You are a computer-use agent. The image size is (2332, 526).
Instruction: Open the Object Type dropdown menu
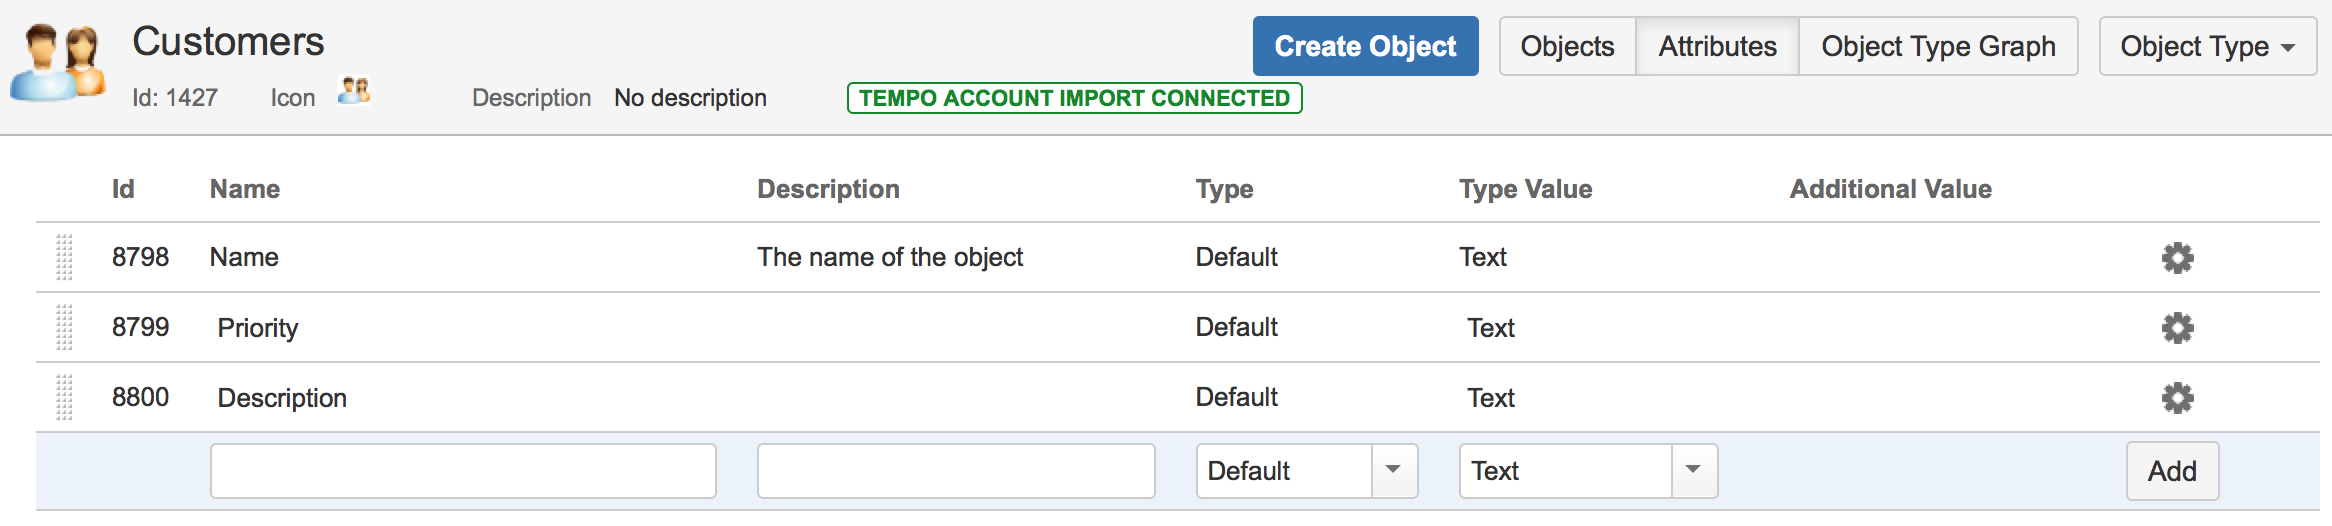(x=2207, y=47)
